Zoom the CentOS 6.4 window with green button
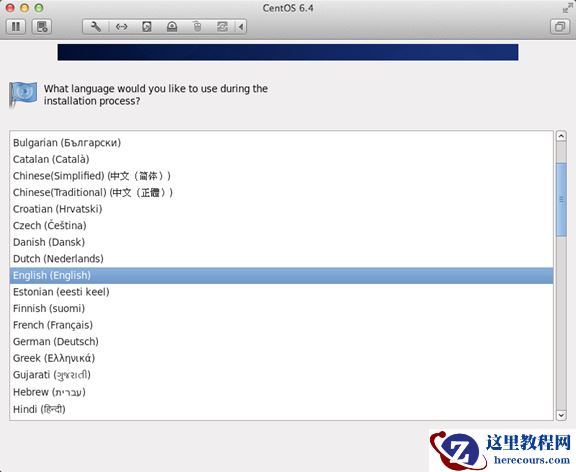Viewport: 576px width, 472px height. coord(39,8)
